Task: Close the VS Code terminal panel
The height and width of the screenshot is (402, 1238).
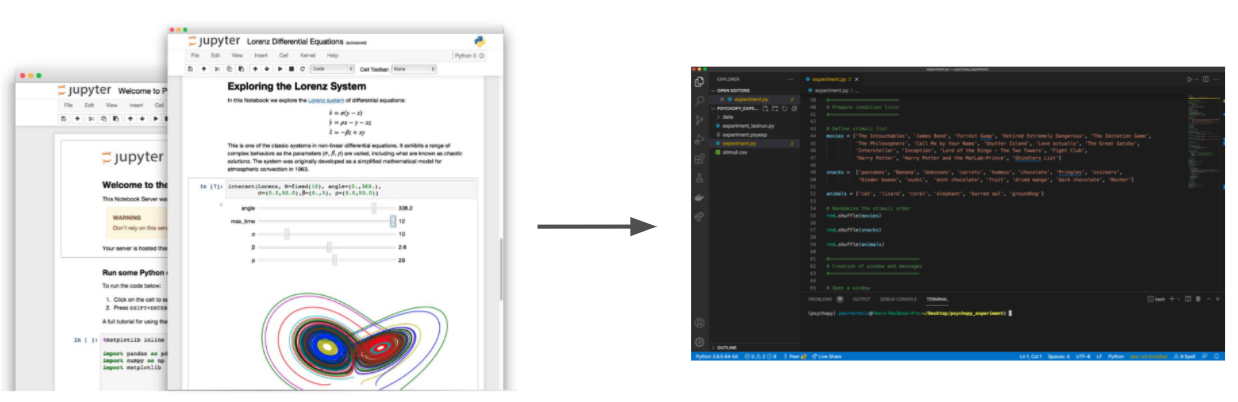Action: pos(1217,299)
